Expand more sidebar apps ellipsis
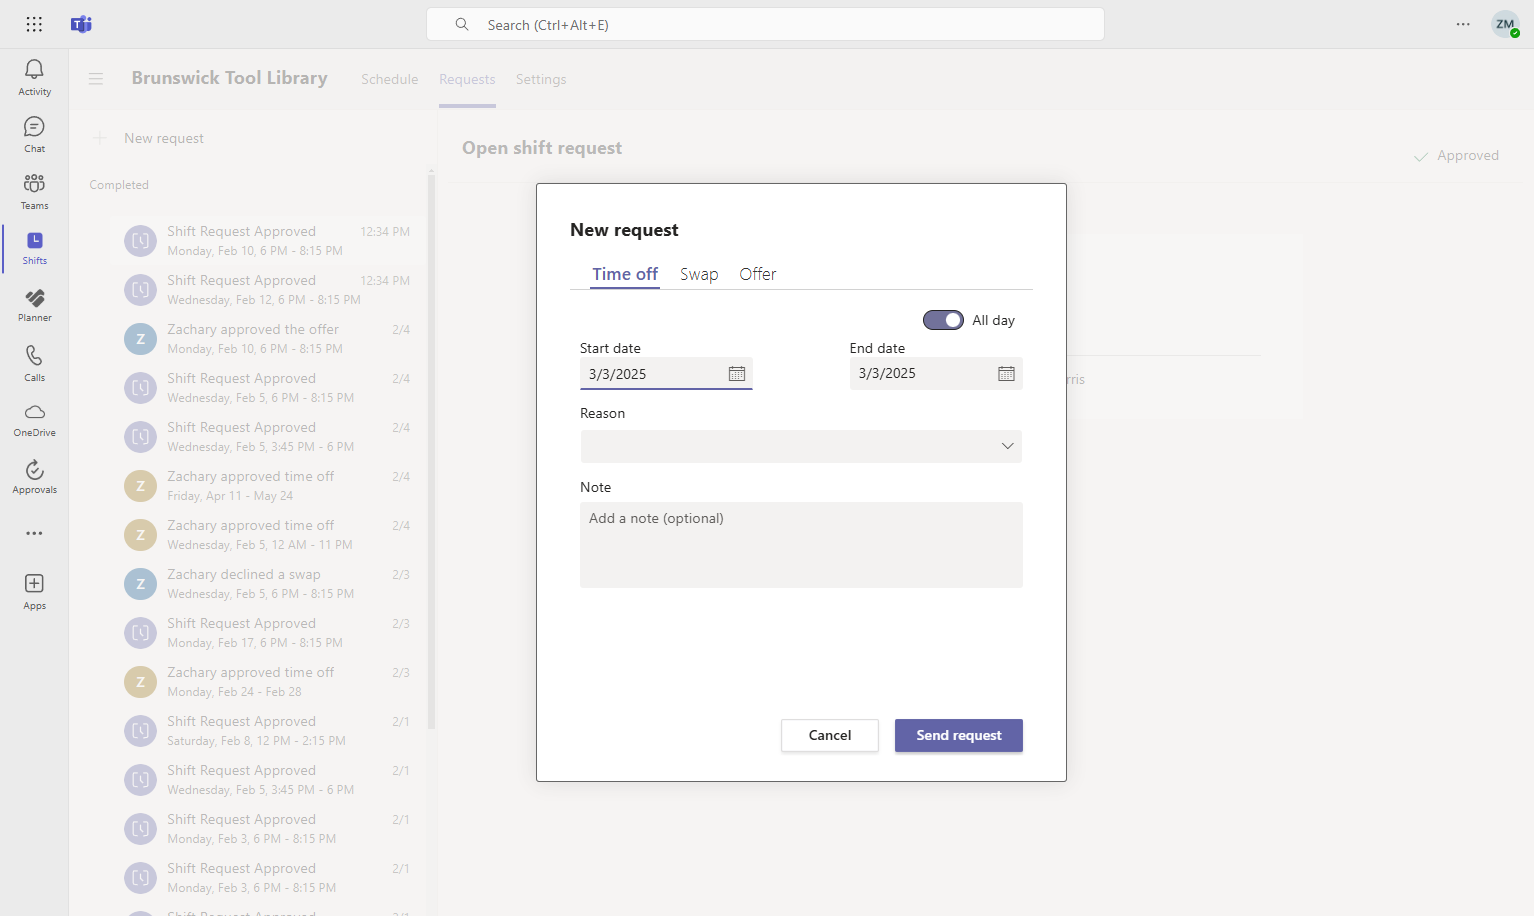Image resolution: width=1534 pixels, height=916 pixels. tap(34, 533)
